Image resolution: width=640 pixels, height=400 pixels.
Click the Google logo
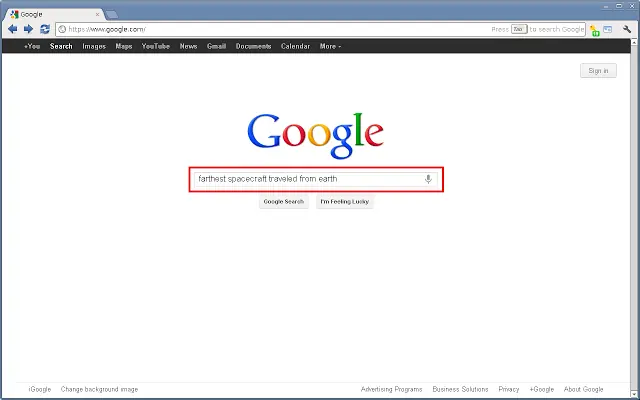point(316,136)
